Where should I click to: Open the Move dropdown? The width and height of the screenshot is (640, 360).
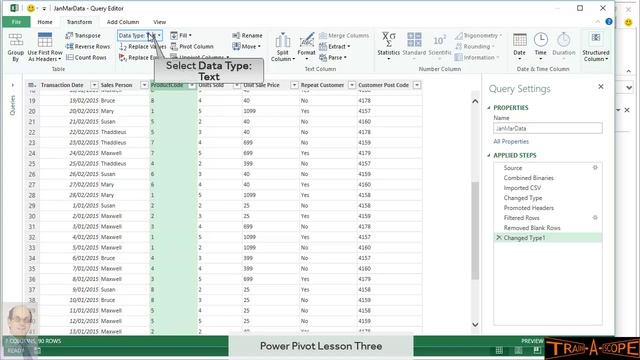tap(246, 47)
